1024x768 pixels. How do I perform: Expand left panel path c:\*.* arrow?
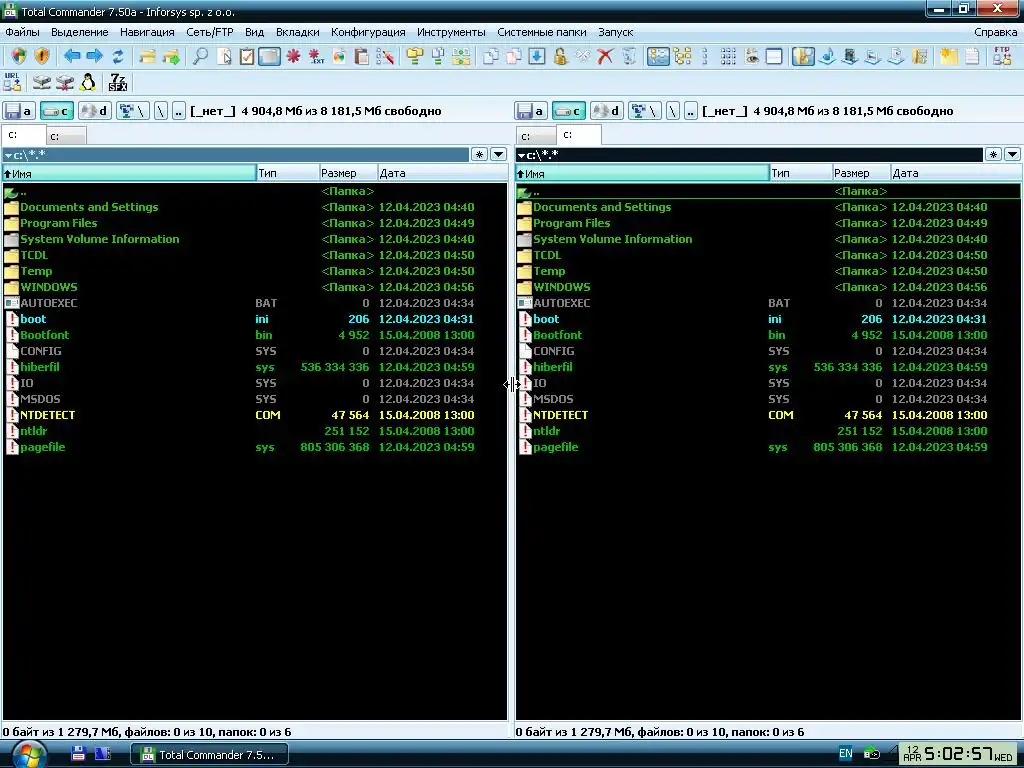8,155
